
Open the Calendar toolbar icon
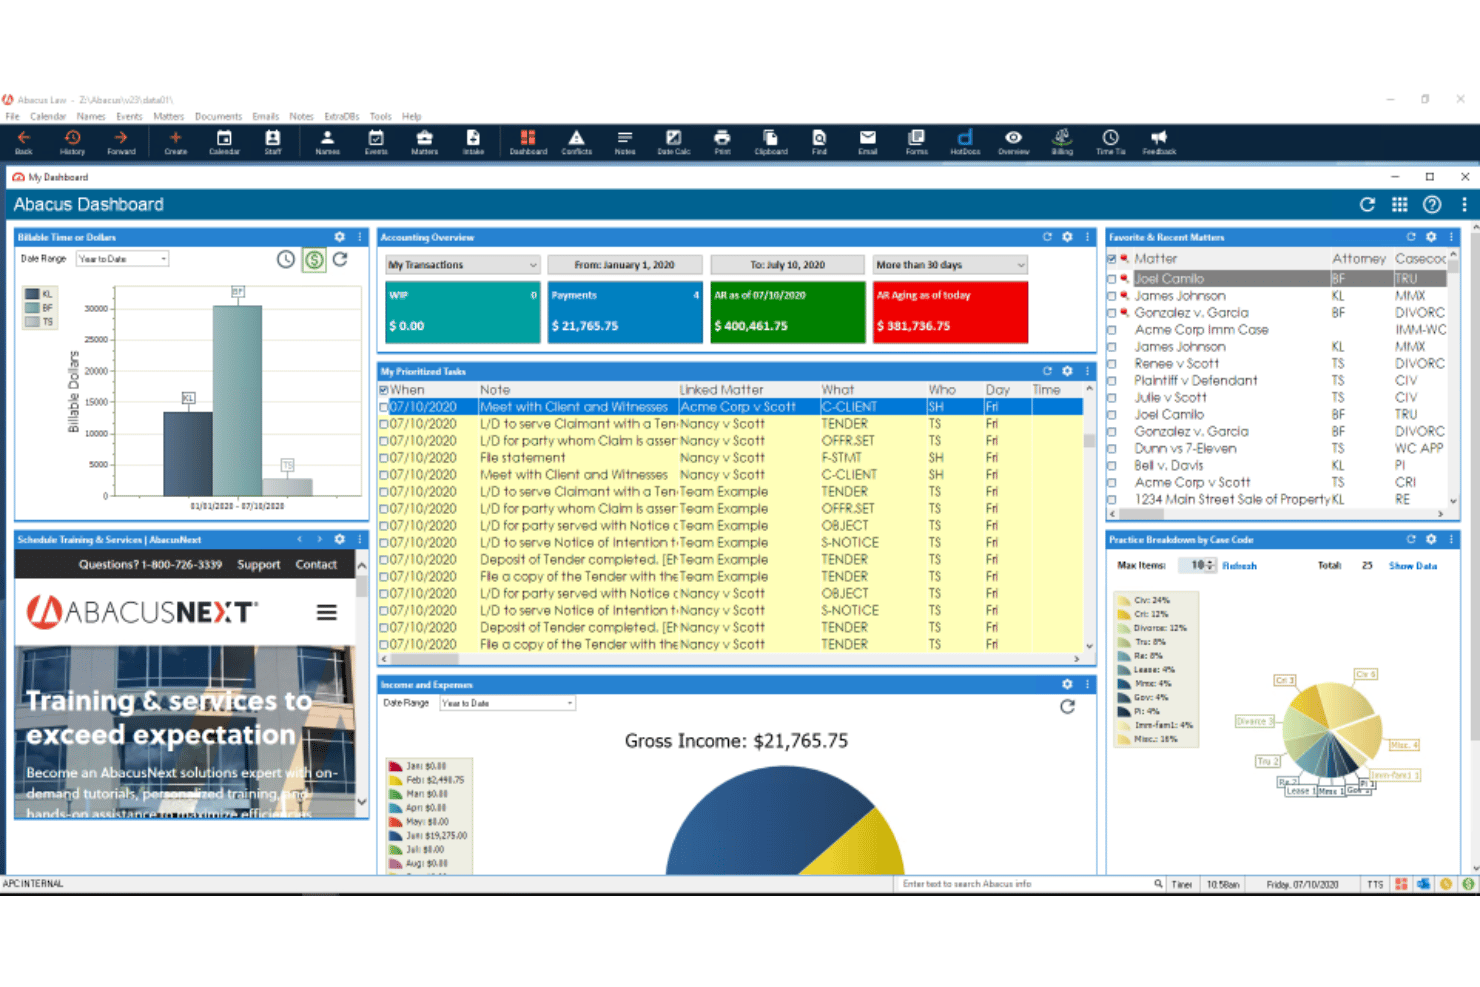click(224, 142)
